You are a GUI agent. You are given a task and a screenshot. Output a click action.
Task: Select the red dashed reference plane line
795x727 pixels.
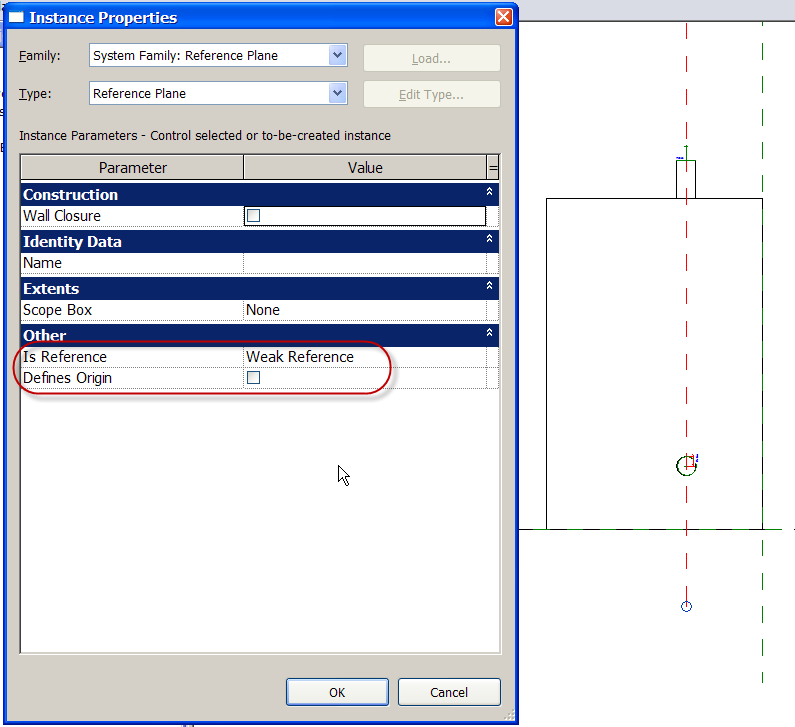(686, 330)
